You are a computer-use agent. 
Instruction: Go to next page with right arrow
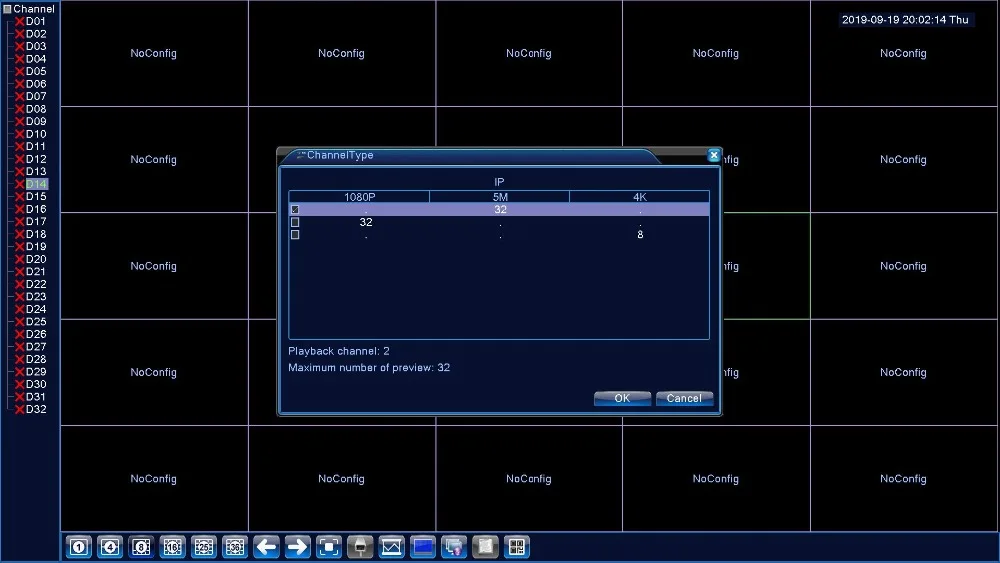click(297, 547)
